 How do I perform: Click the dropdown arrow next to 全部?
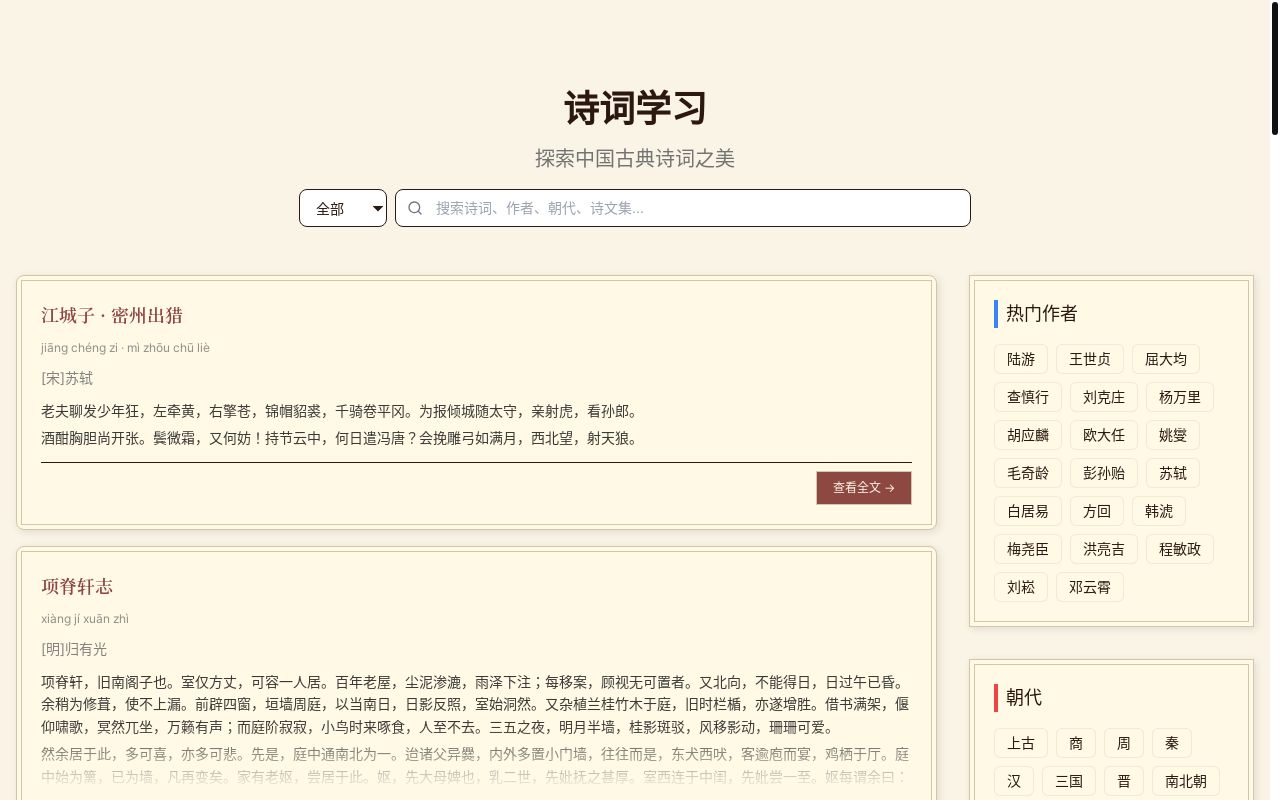377,208
